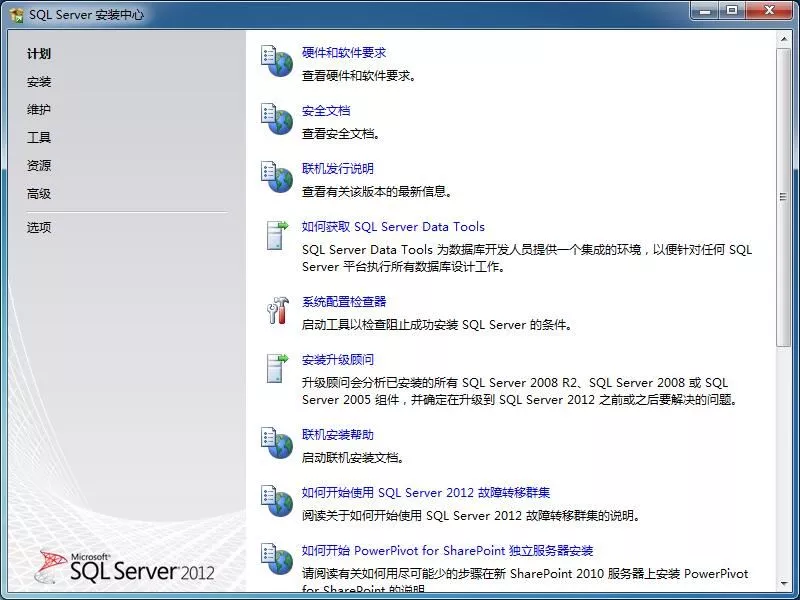Click the globe icon beside PowerPivot for SharePoint link

coord(277,559)
